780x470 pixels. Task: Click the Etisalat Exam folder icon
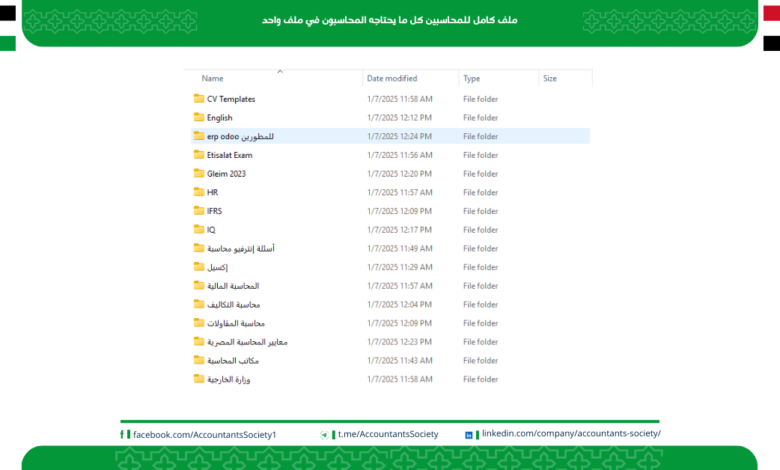198,155
